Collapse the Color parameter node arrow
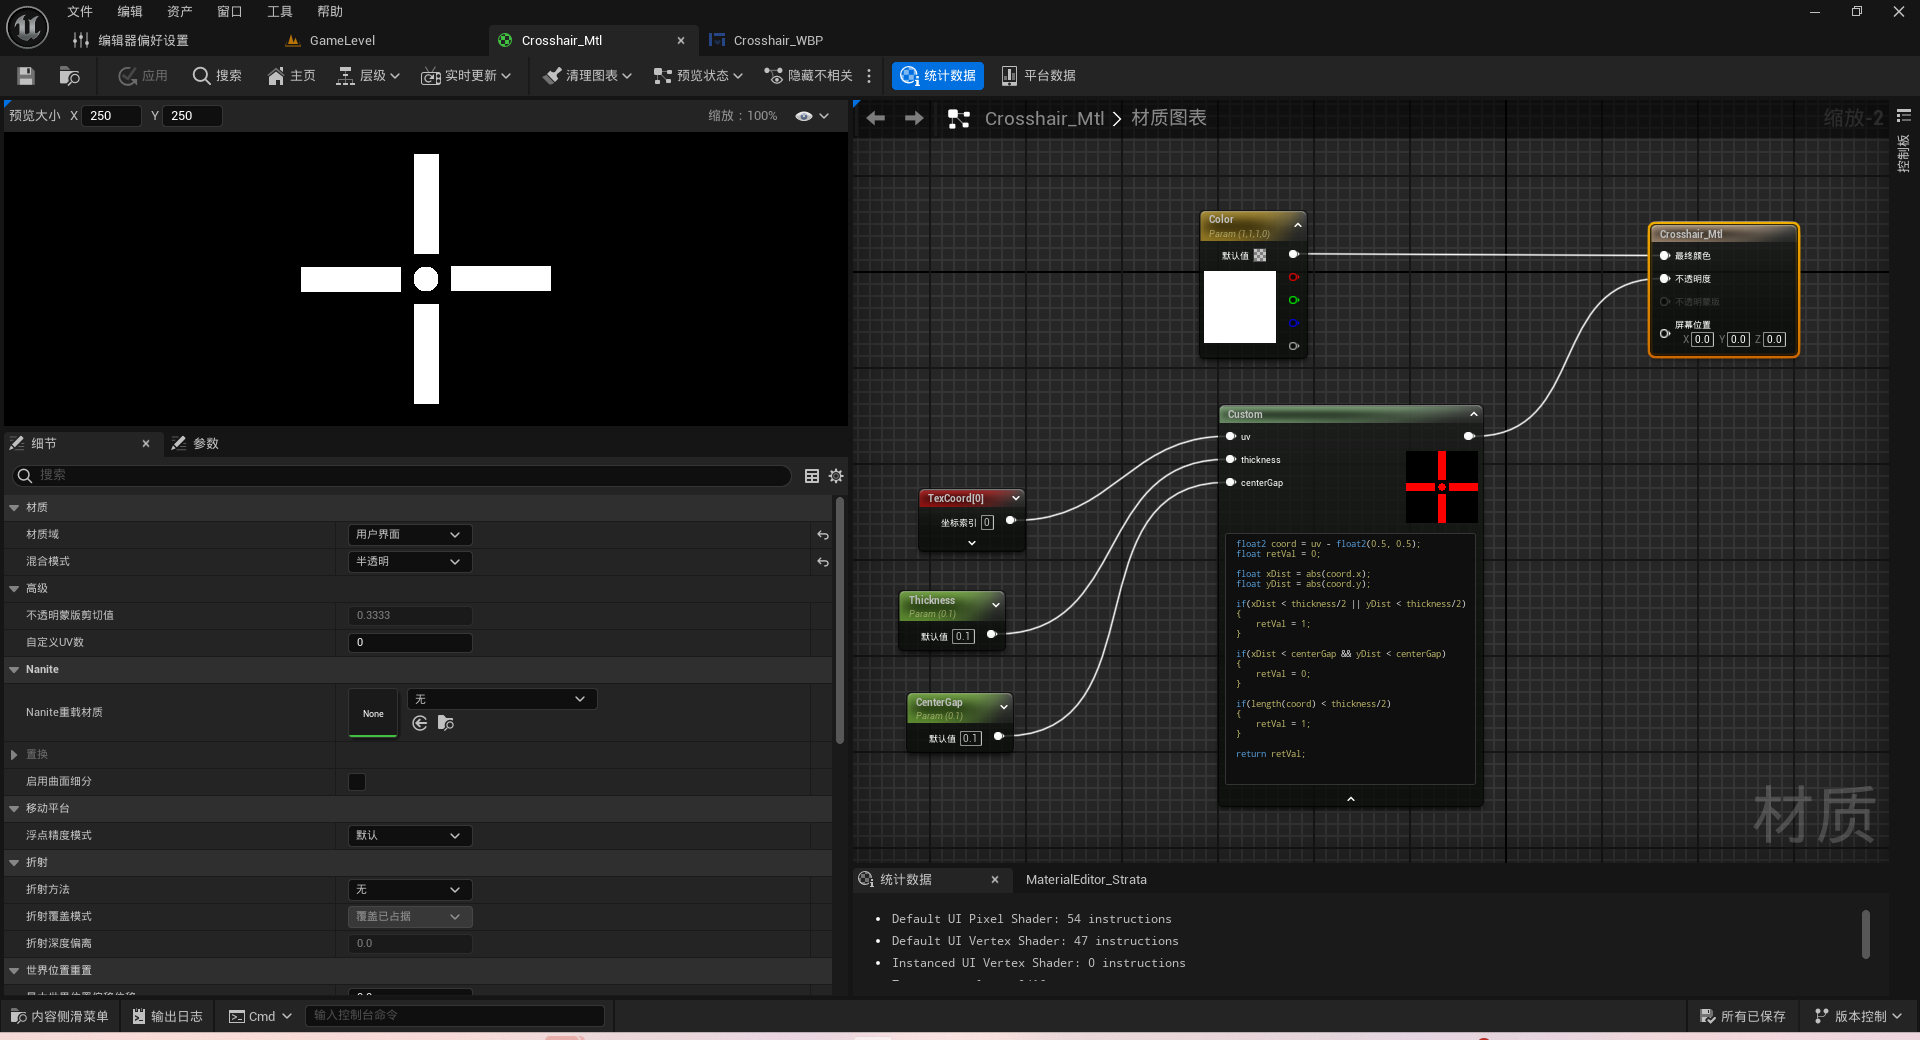The image size is (1920, 1040). point(1298,225)
